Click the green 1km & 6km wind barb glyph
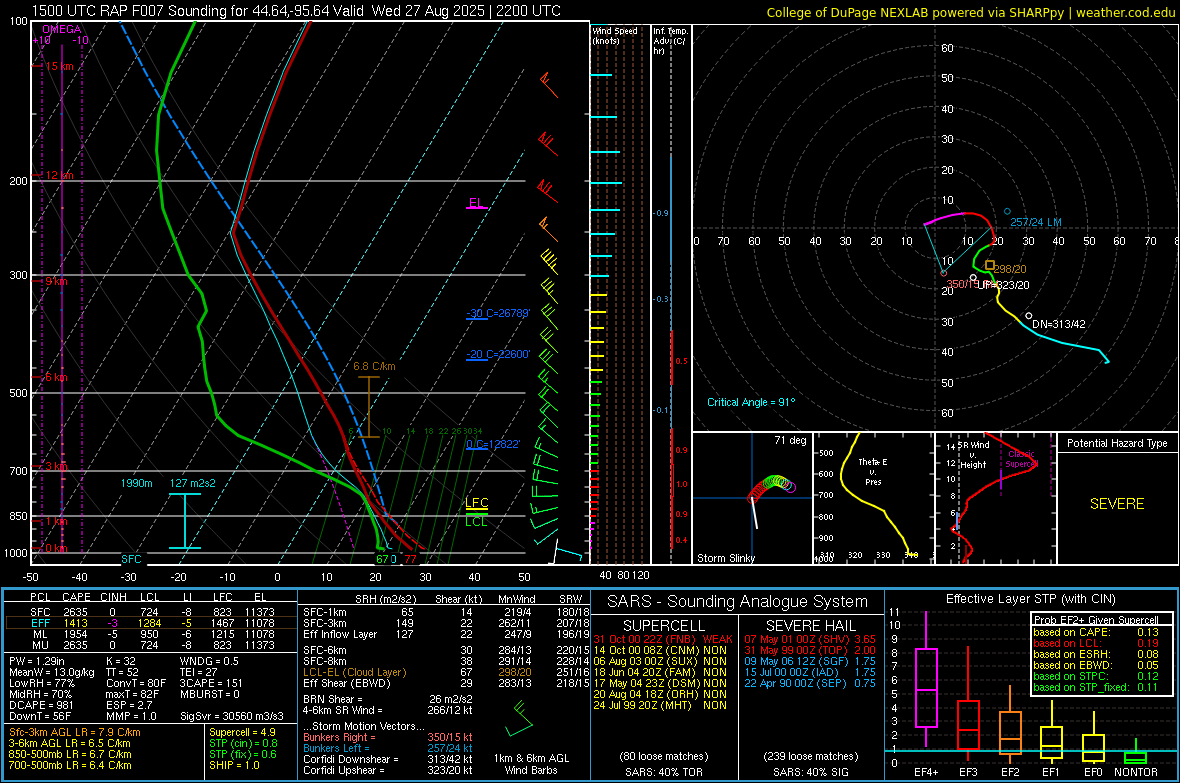The image size is (1180, 783). (519, 718)
